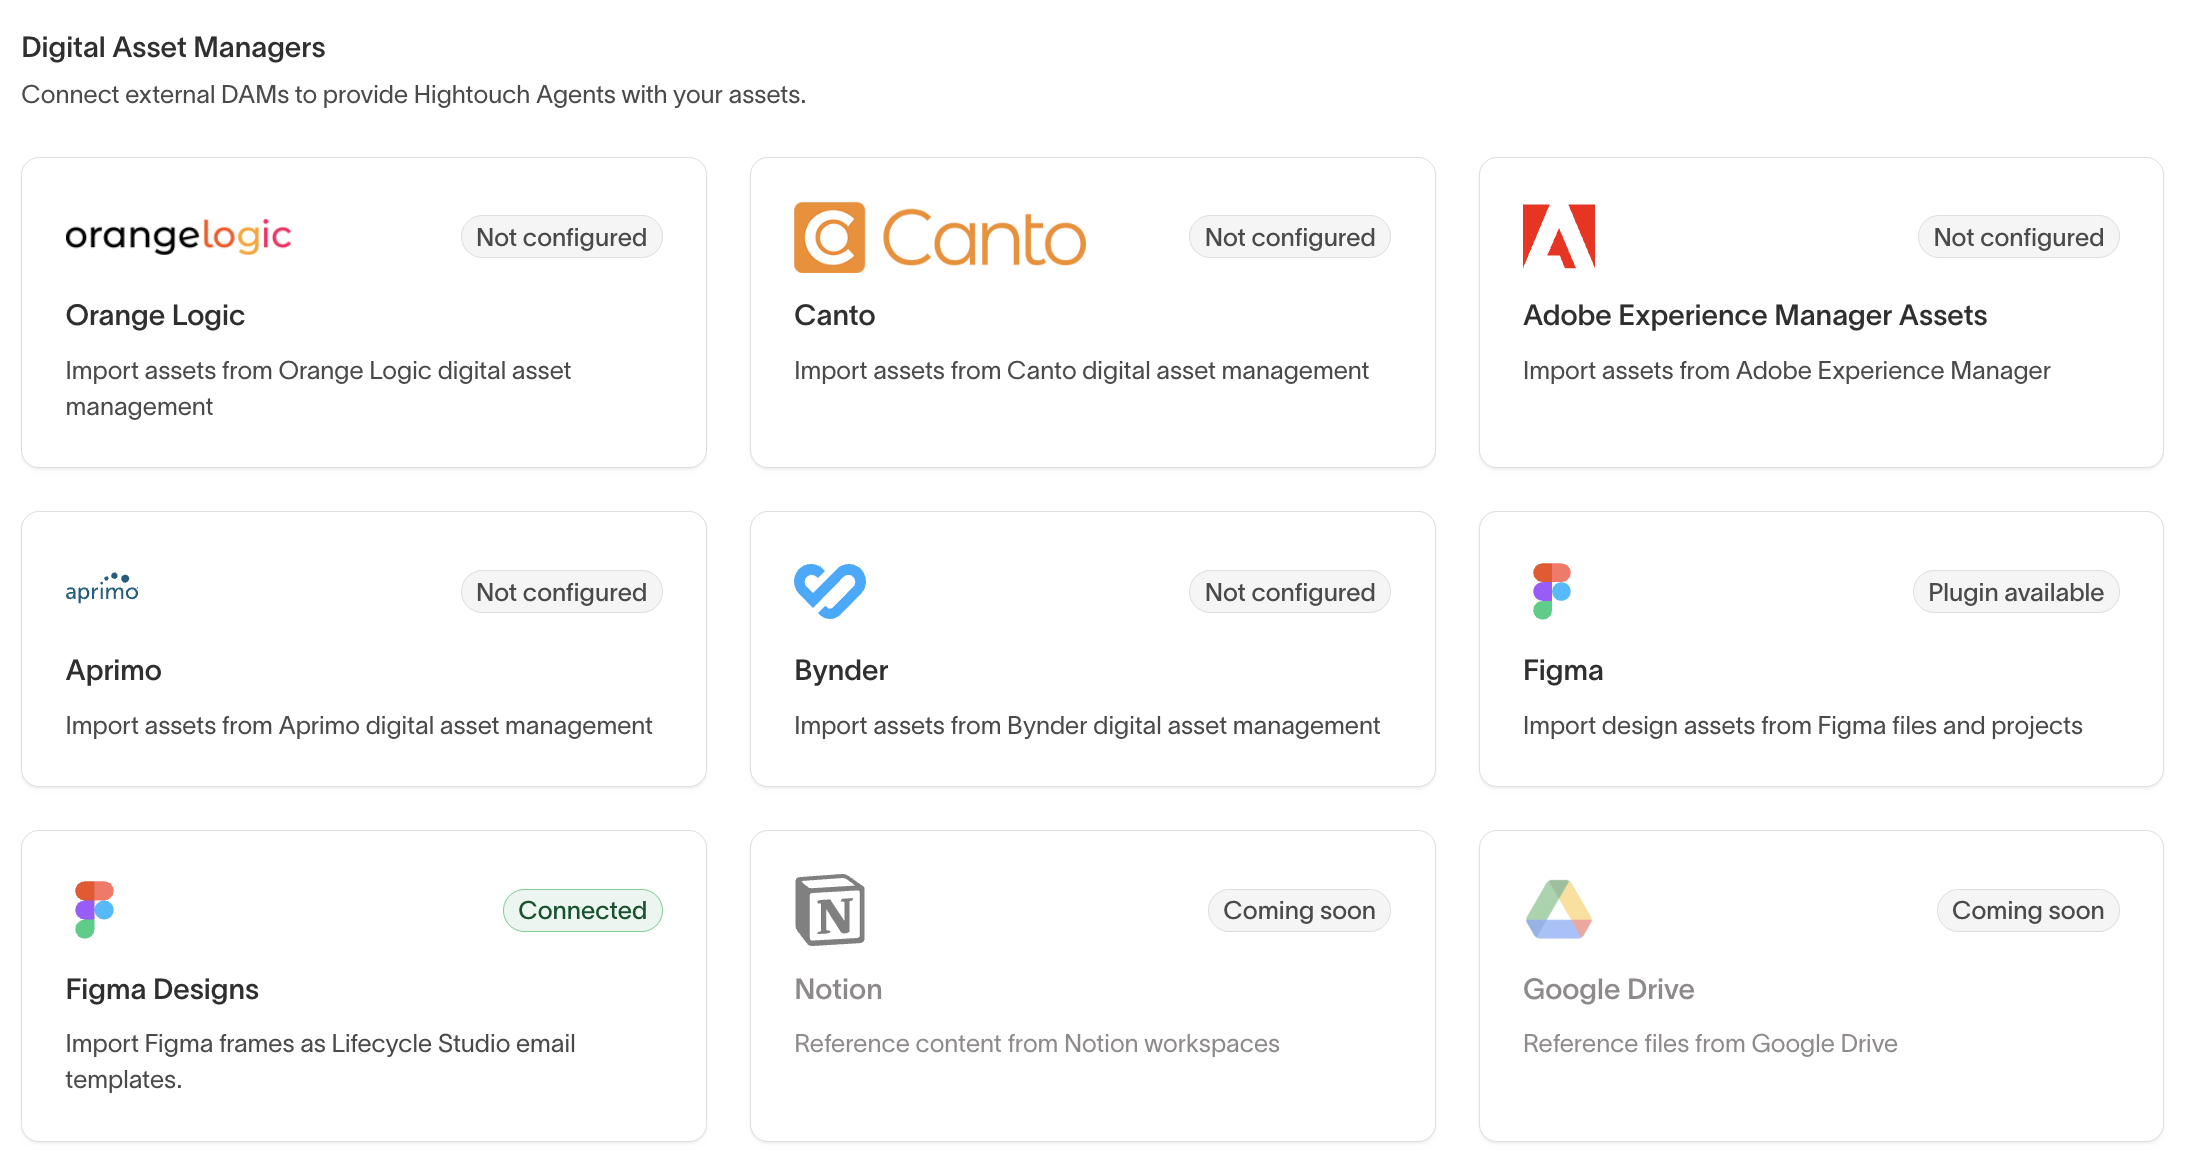The image size is (2192, 1174).
Task: Click 'Import Figma frames as Lifecycle Studio' text
Action: 320,1061
